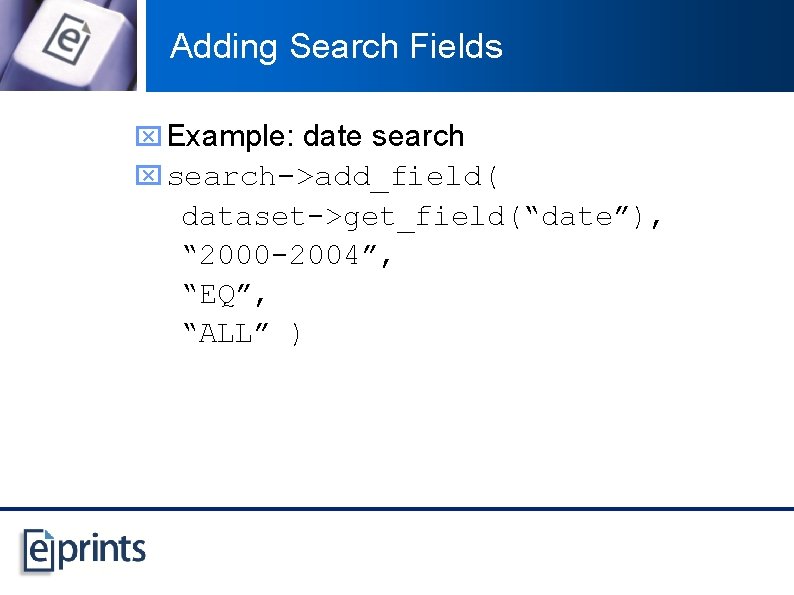Click the 'dataset->get_field("date"),' line
The width and height of the screenshot is (794, 595).
421,218
